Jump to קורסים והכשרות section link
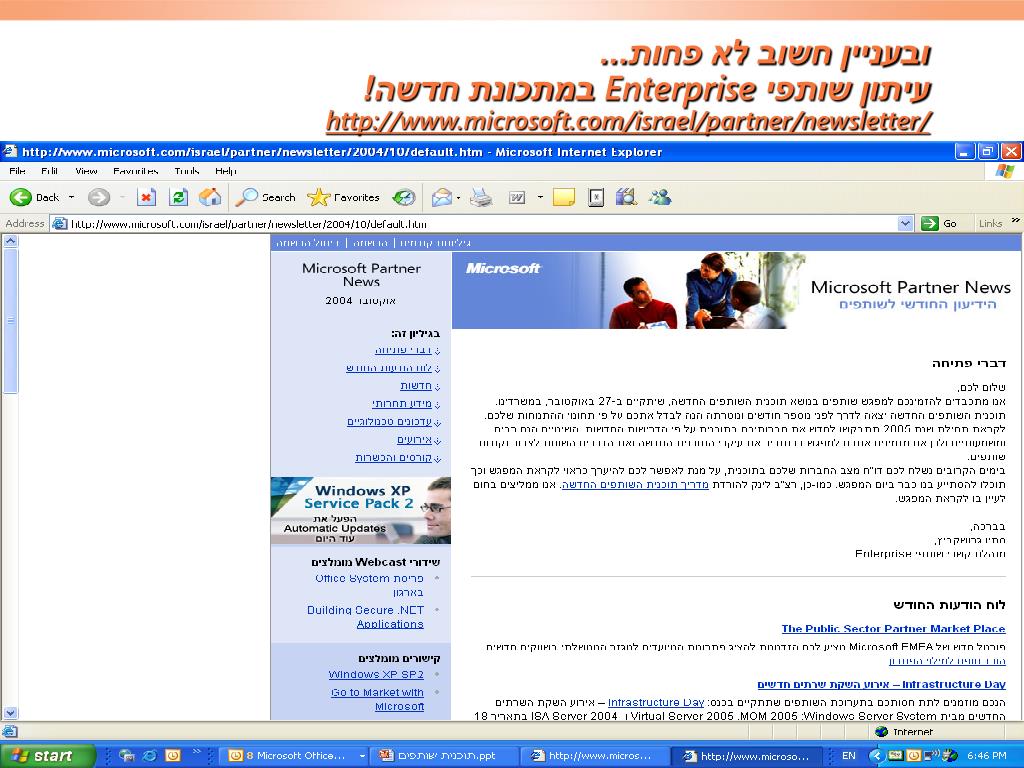The height and width of the screenshot is (768, 1024). click(x=393, y=458)
